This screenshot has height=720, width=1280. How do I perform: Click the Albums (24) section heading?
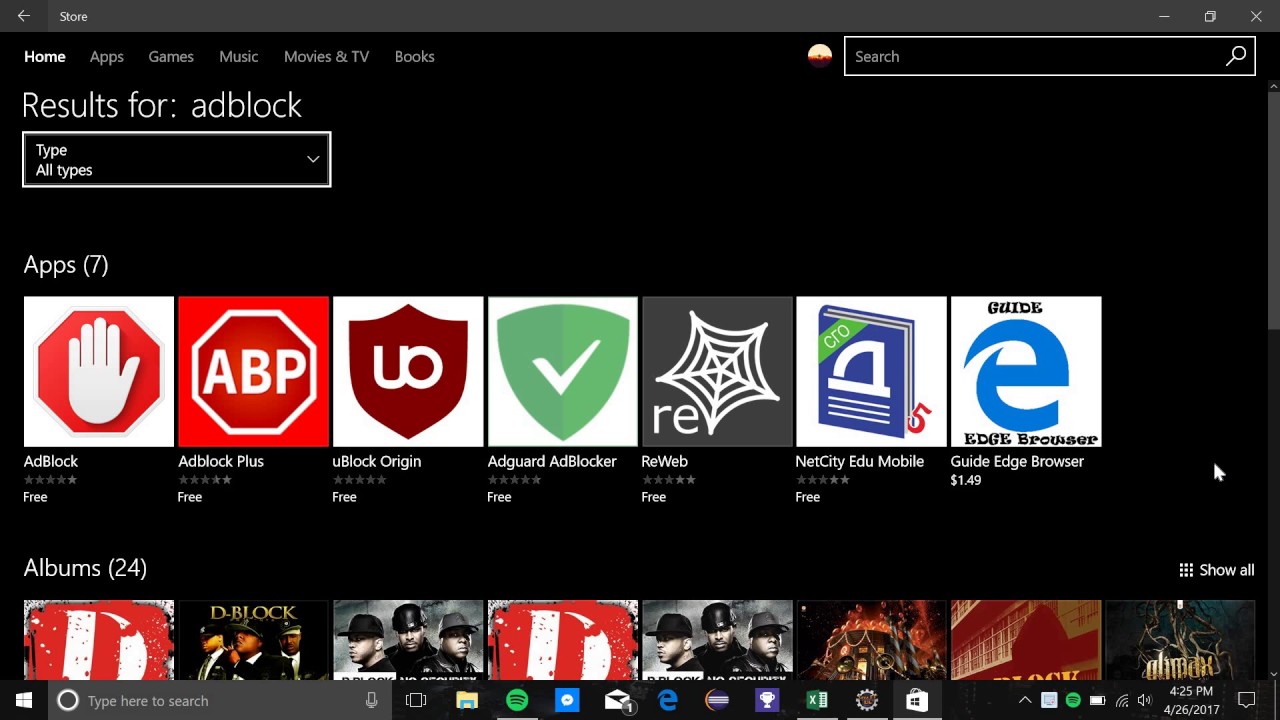[x=85, y=568]
